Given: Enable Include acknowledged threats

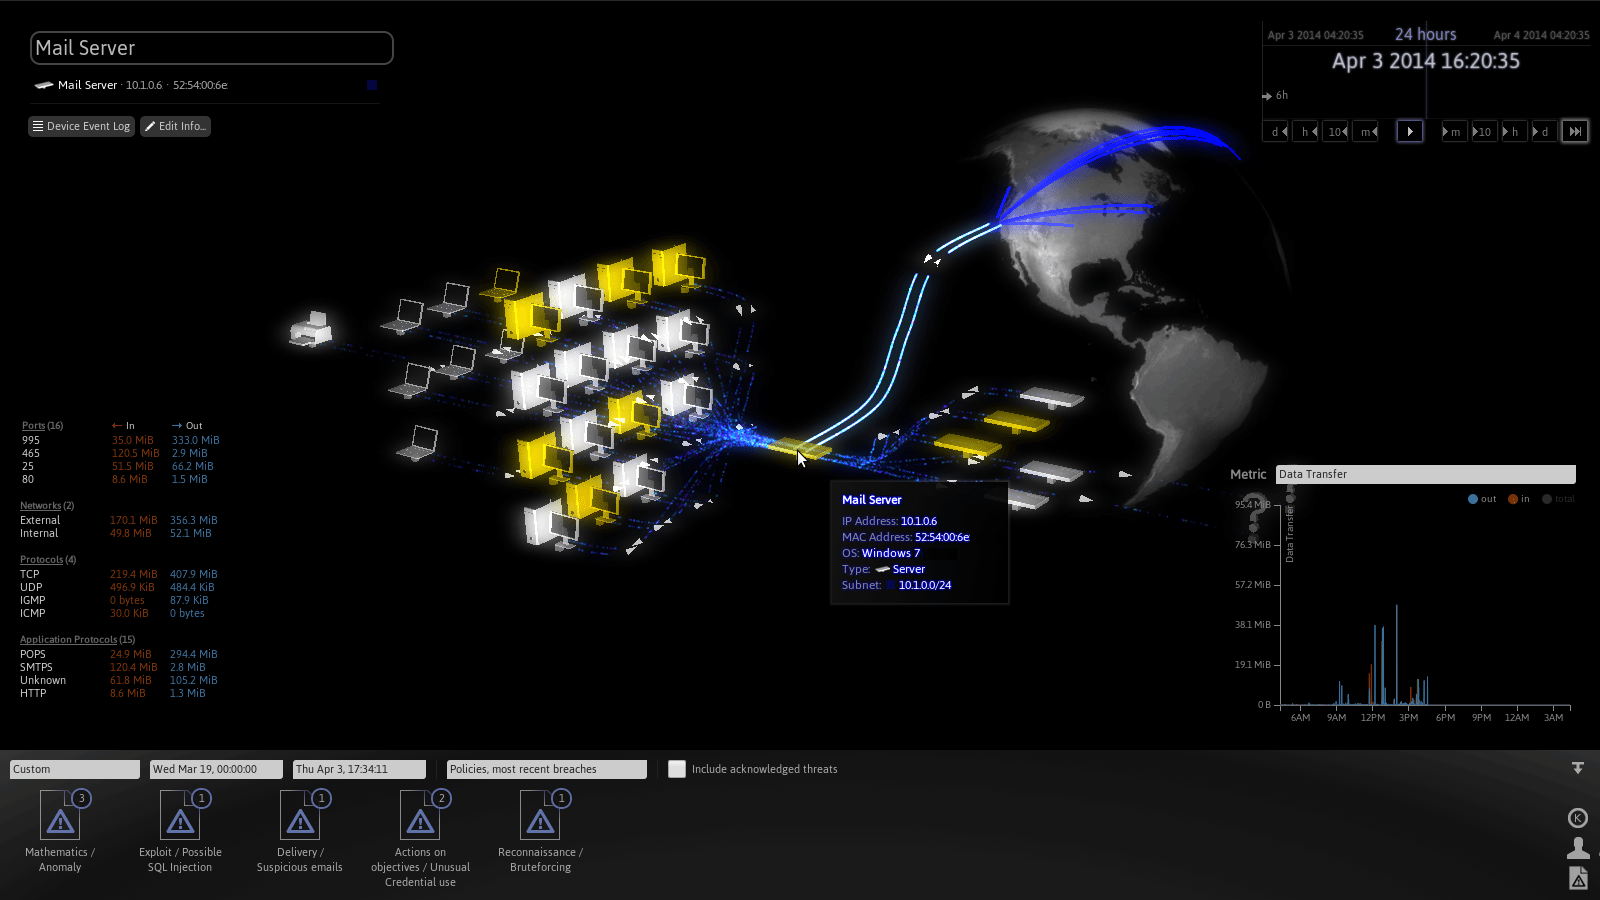Looking at the screenshot, I should point(677,769).
